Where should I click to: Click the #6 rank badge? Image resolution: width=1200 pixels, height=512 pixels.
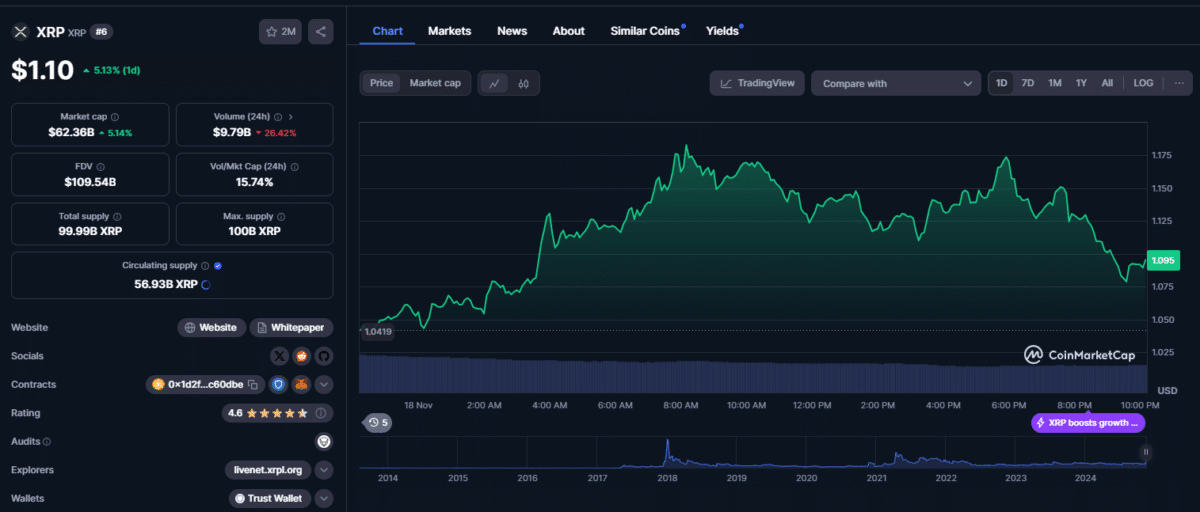click(100, 32)
